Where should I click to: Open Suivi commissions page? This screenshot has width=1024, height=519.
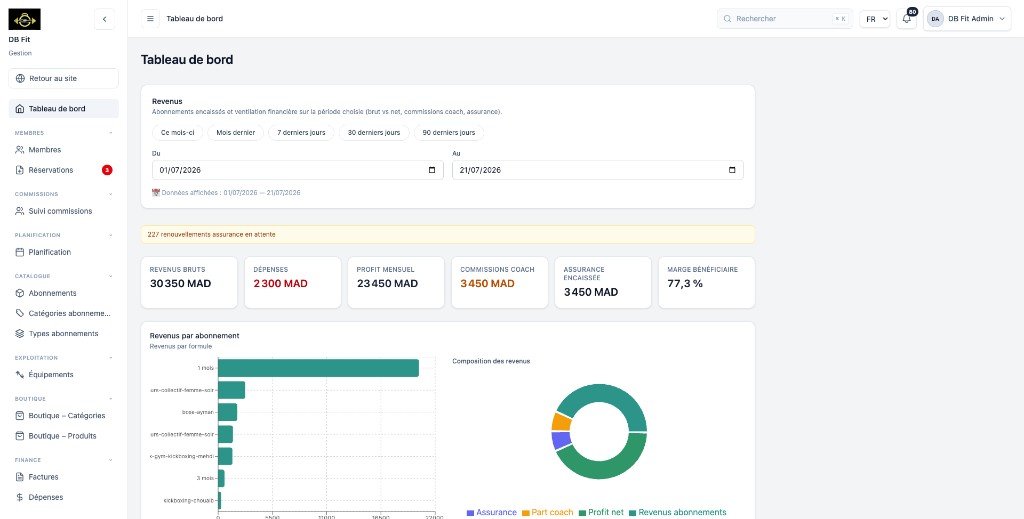63,212
